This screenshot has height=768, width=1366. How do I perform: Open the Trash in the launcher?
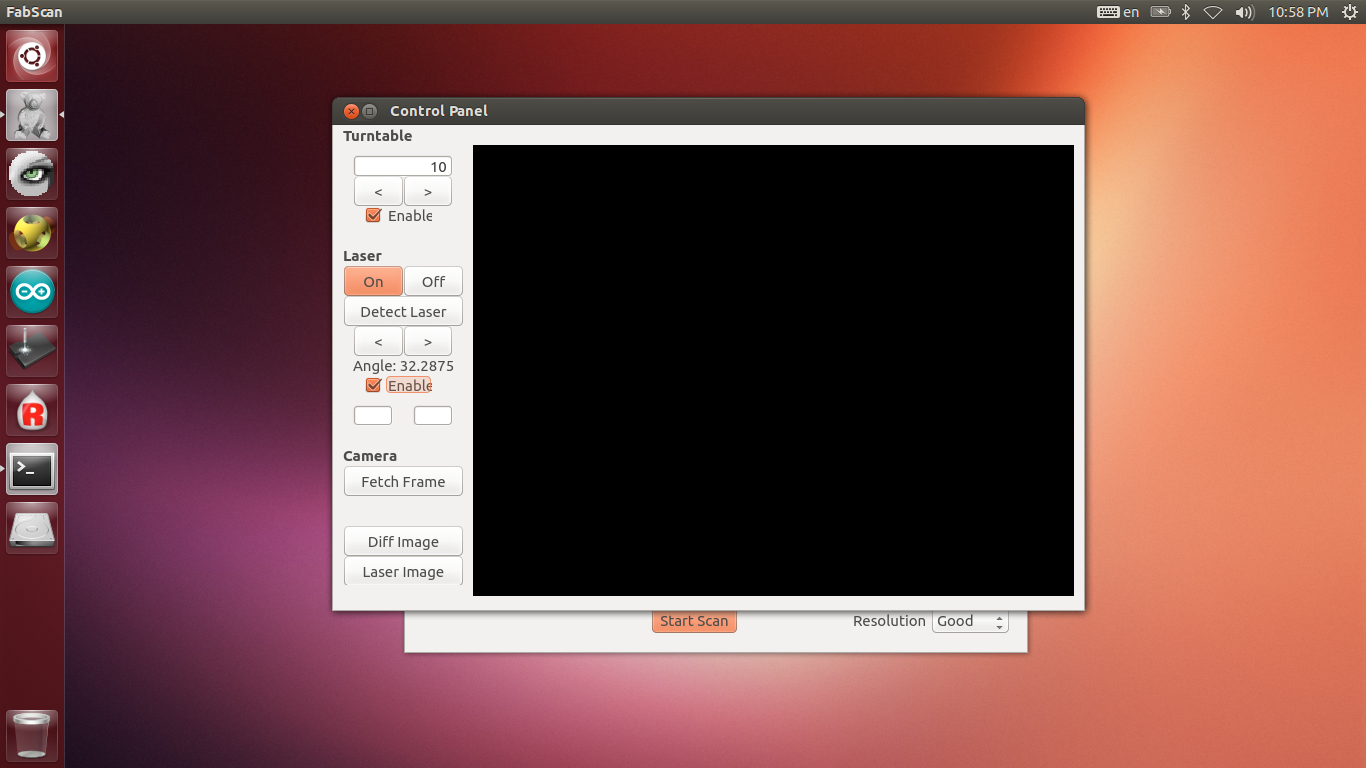point(32,736)
